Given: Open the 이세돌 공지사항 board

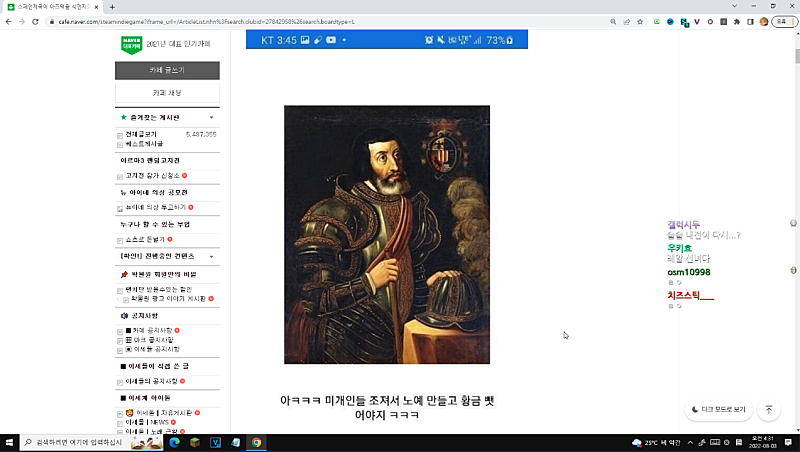Looking at the screenshot, I should click(x=153, y=349).
